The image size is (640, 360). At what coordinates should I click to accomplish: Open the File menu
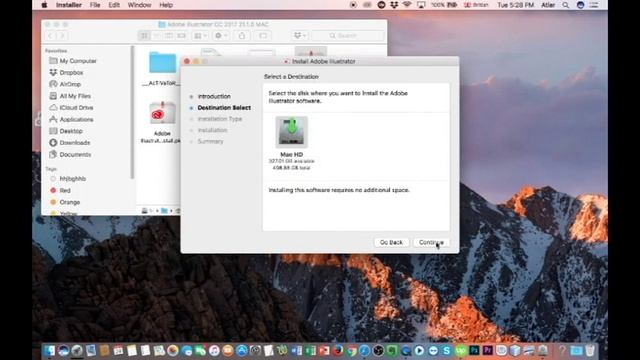(x=95, y=5)
